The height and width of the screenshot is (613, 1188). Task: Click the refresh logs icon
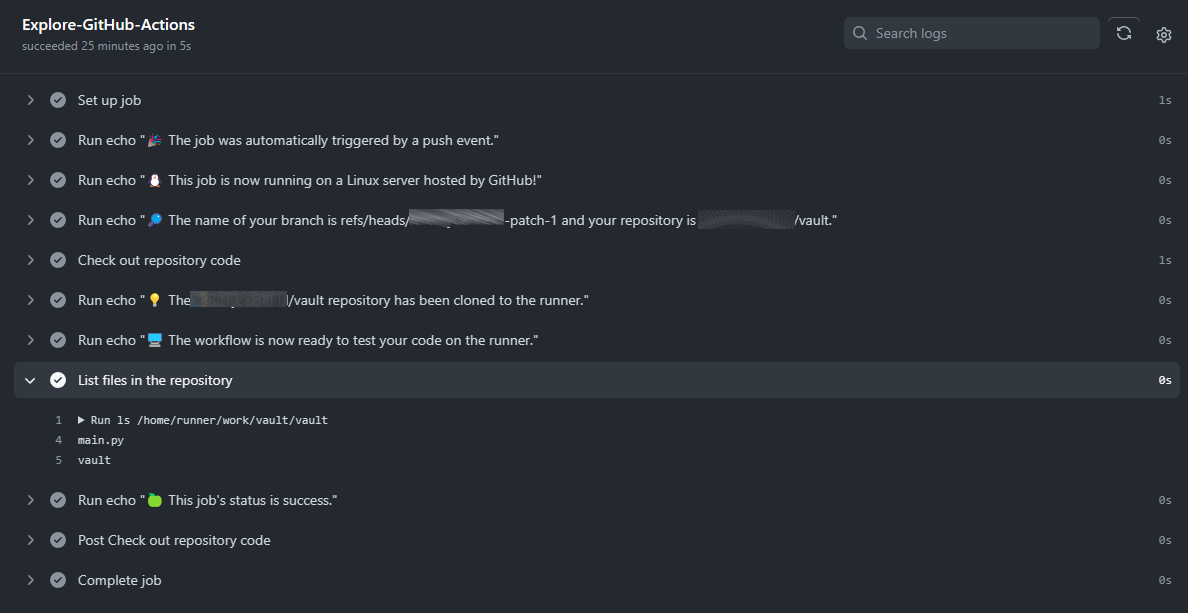coord(1124,33)
